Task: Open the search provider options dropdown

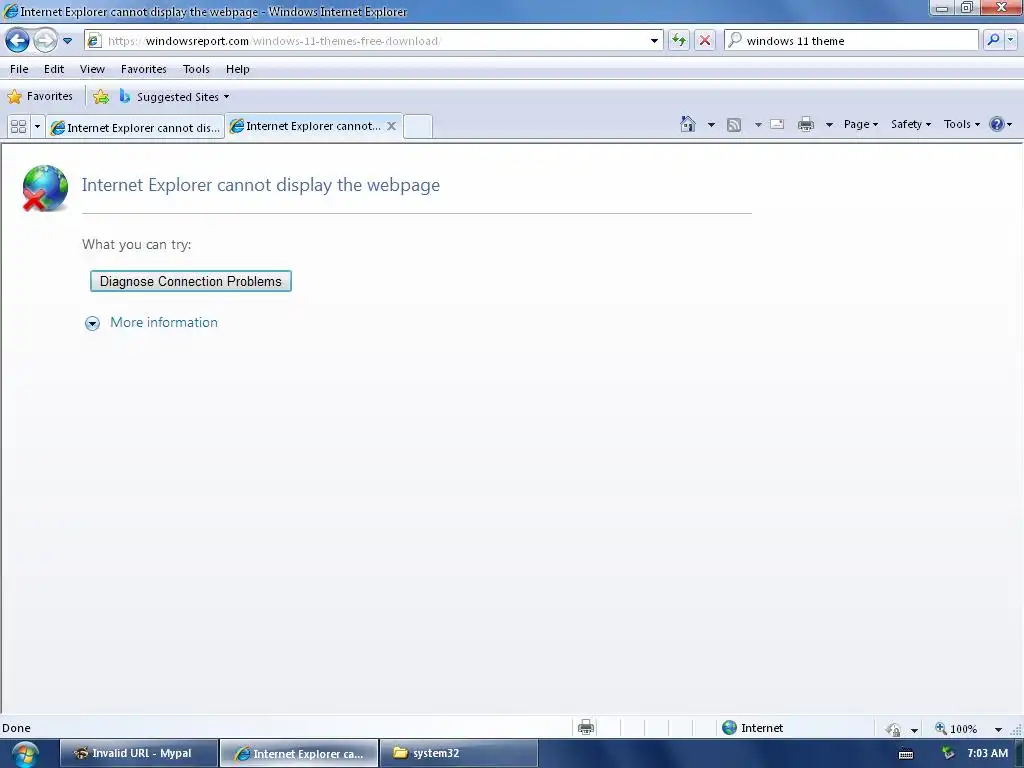Action: (x=1011, y=40)
